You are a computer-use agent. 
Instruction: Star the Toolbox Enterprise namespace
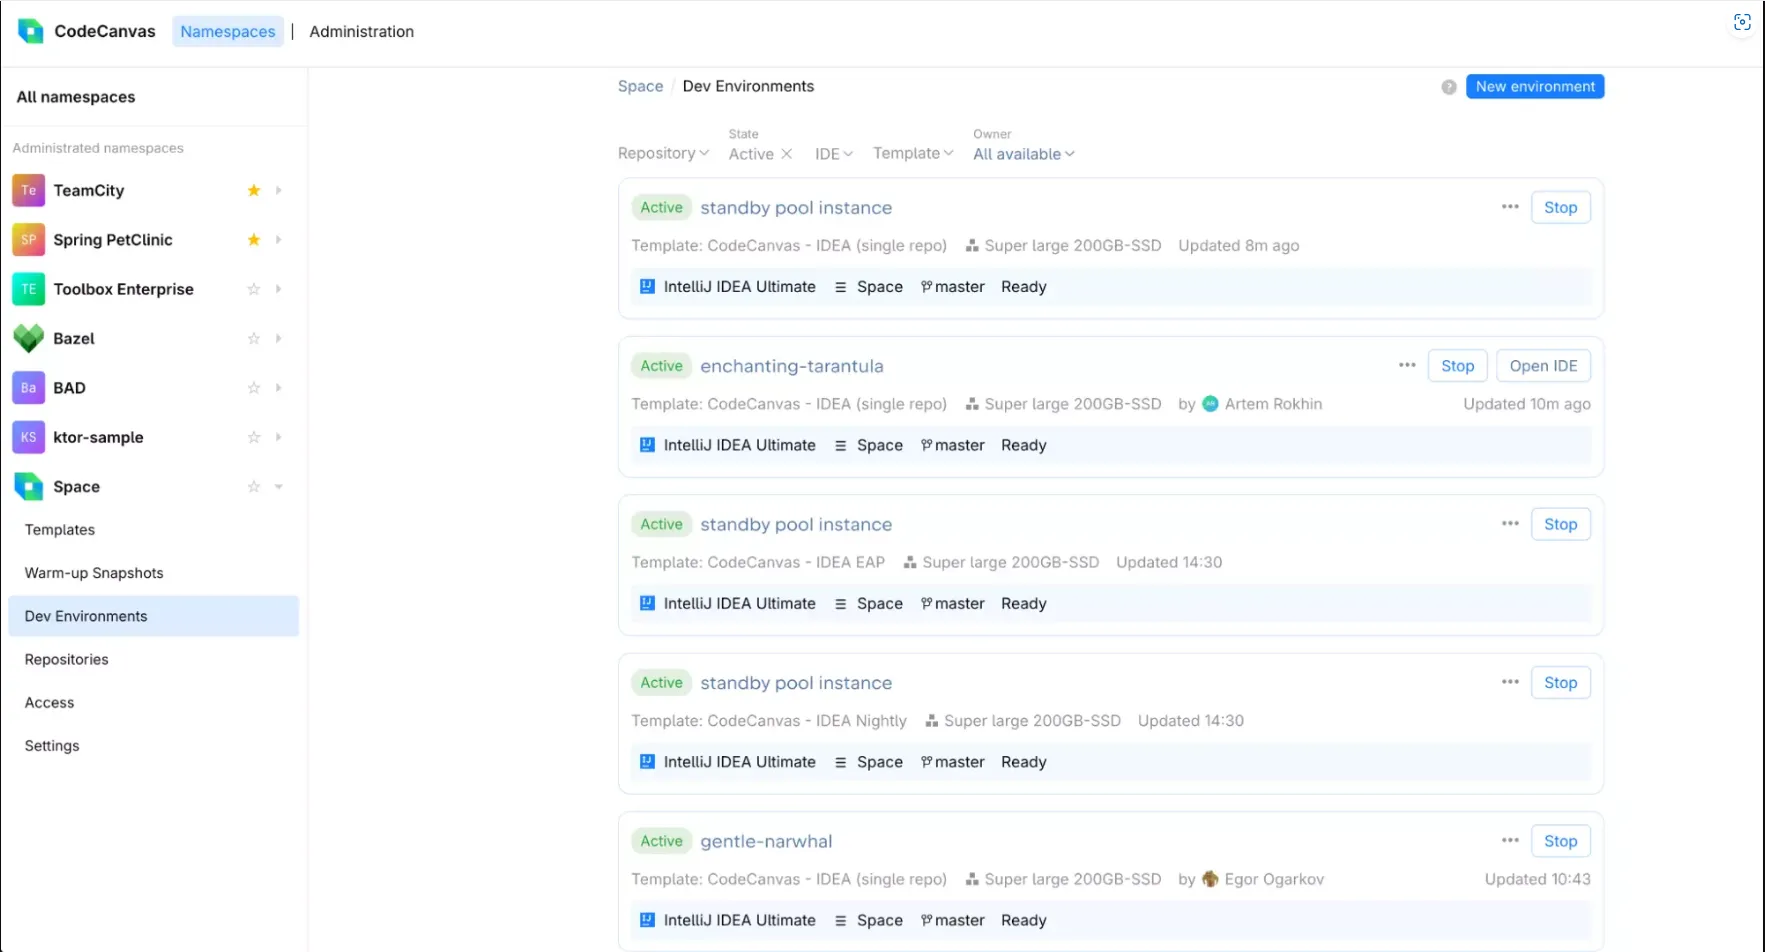254,289
